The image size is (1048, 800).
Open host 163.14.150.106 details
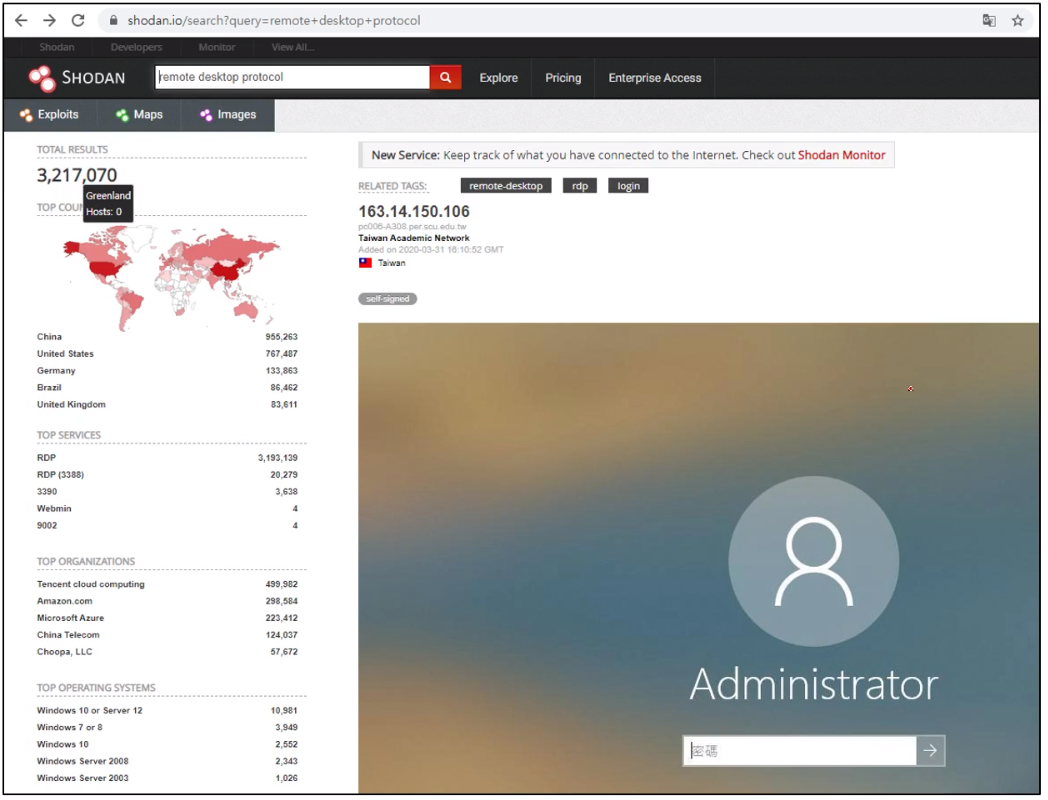click(x=414, y=212)
